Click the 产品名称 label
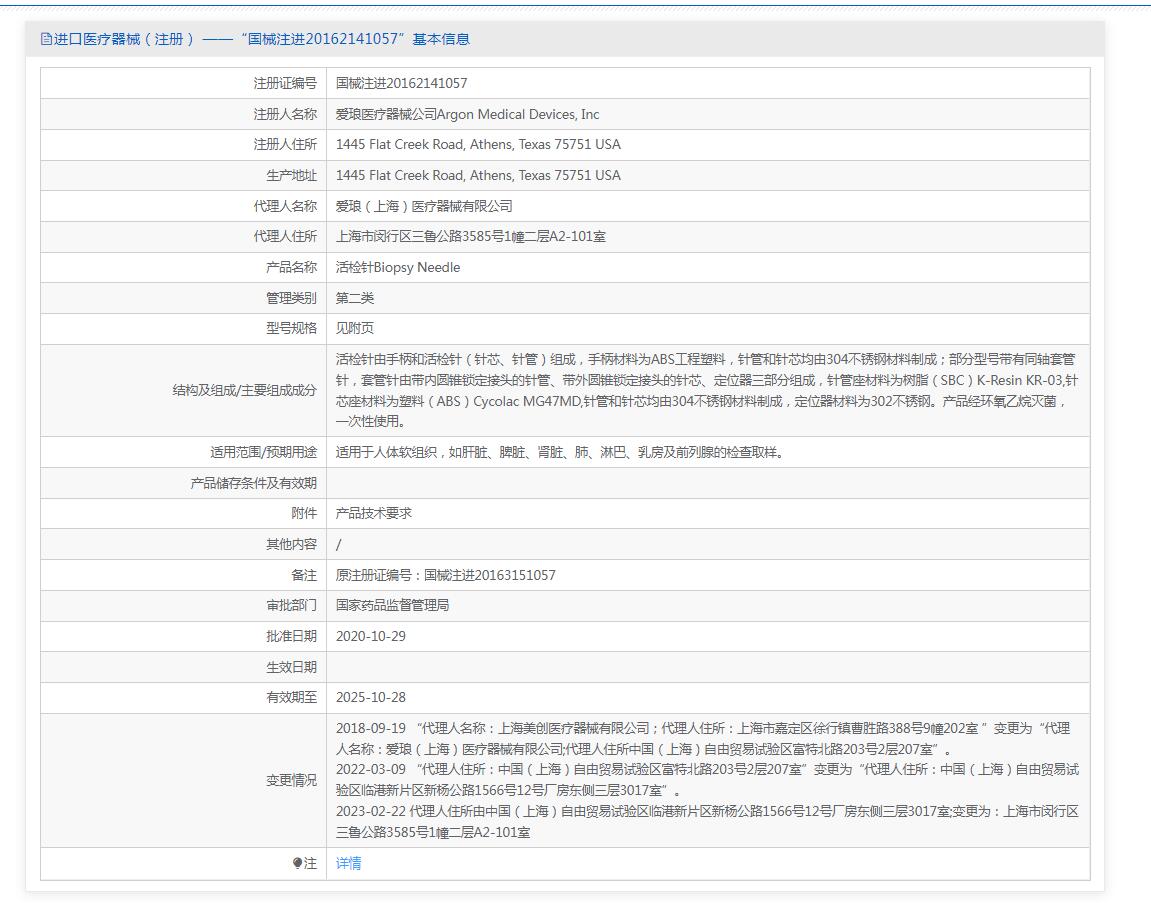This screenshot has width=1151, height=903. tap(291, 267)
